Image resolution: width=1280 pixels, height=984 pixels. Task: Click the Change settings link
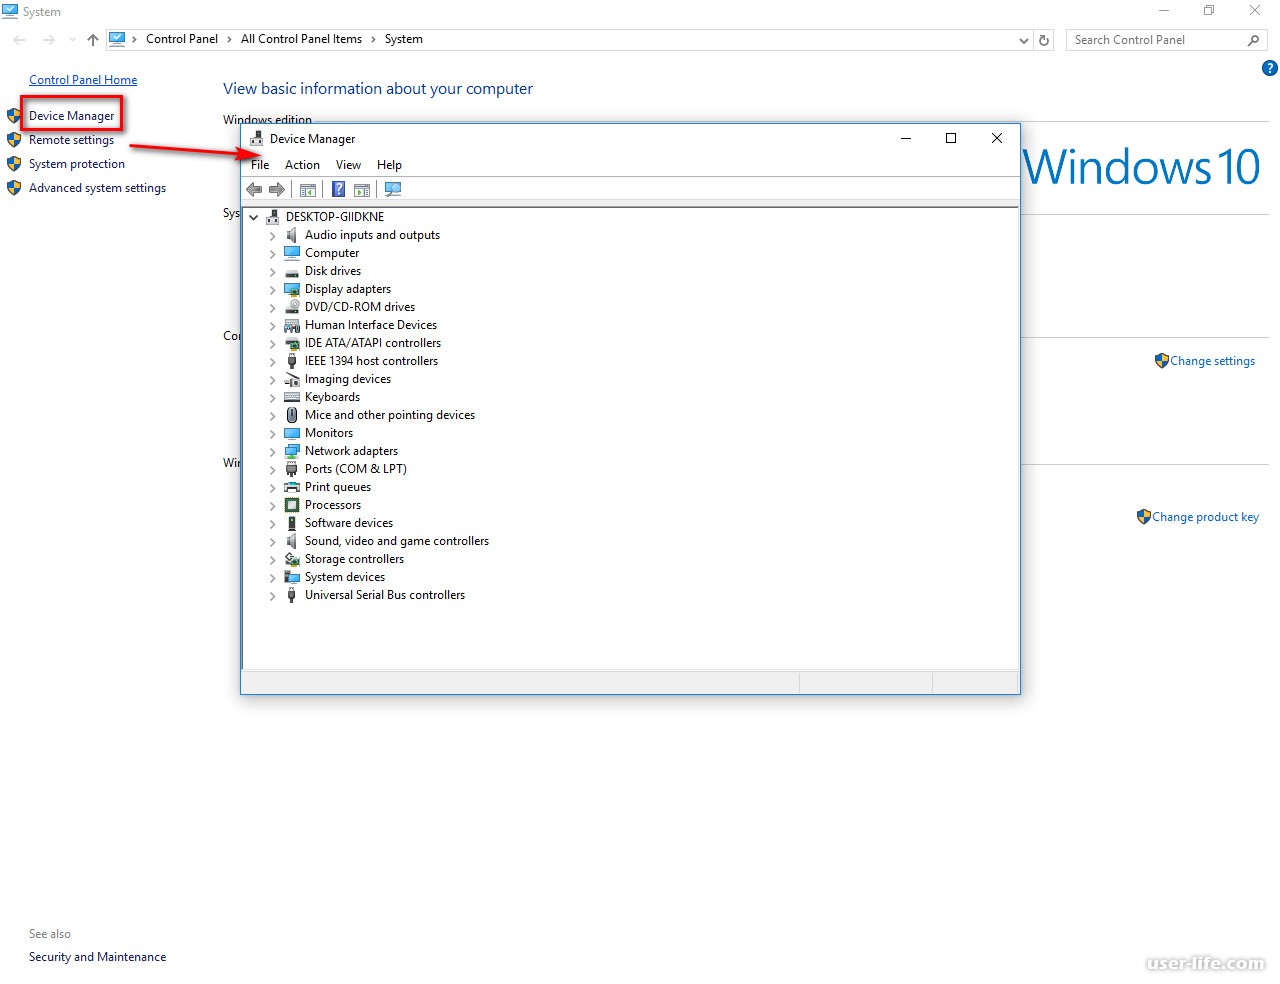[x=1212, y=361]
